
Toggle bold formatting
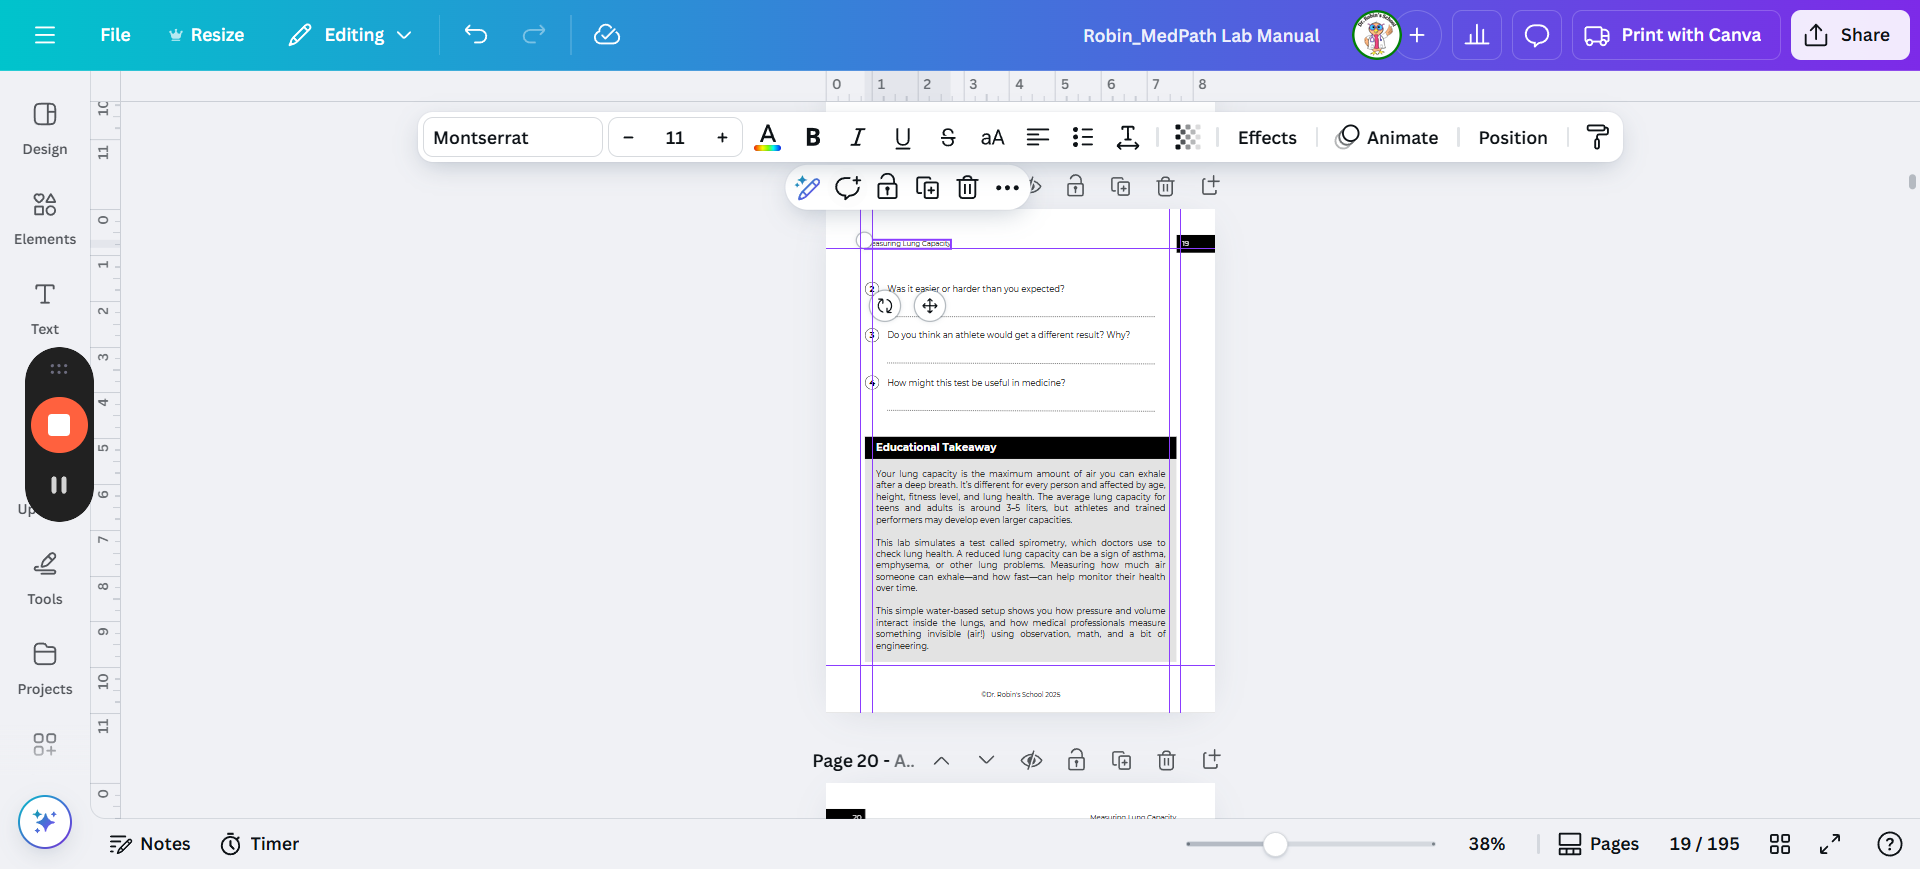tap(813, 137)
